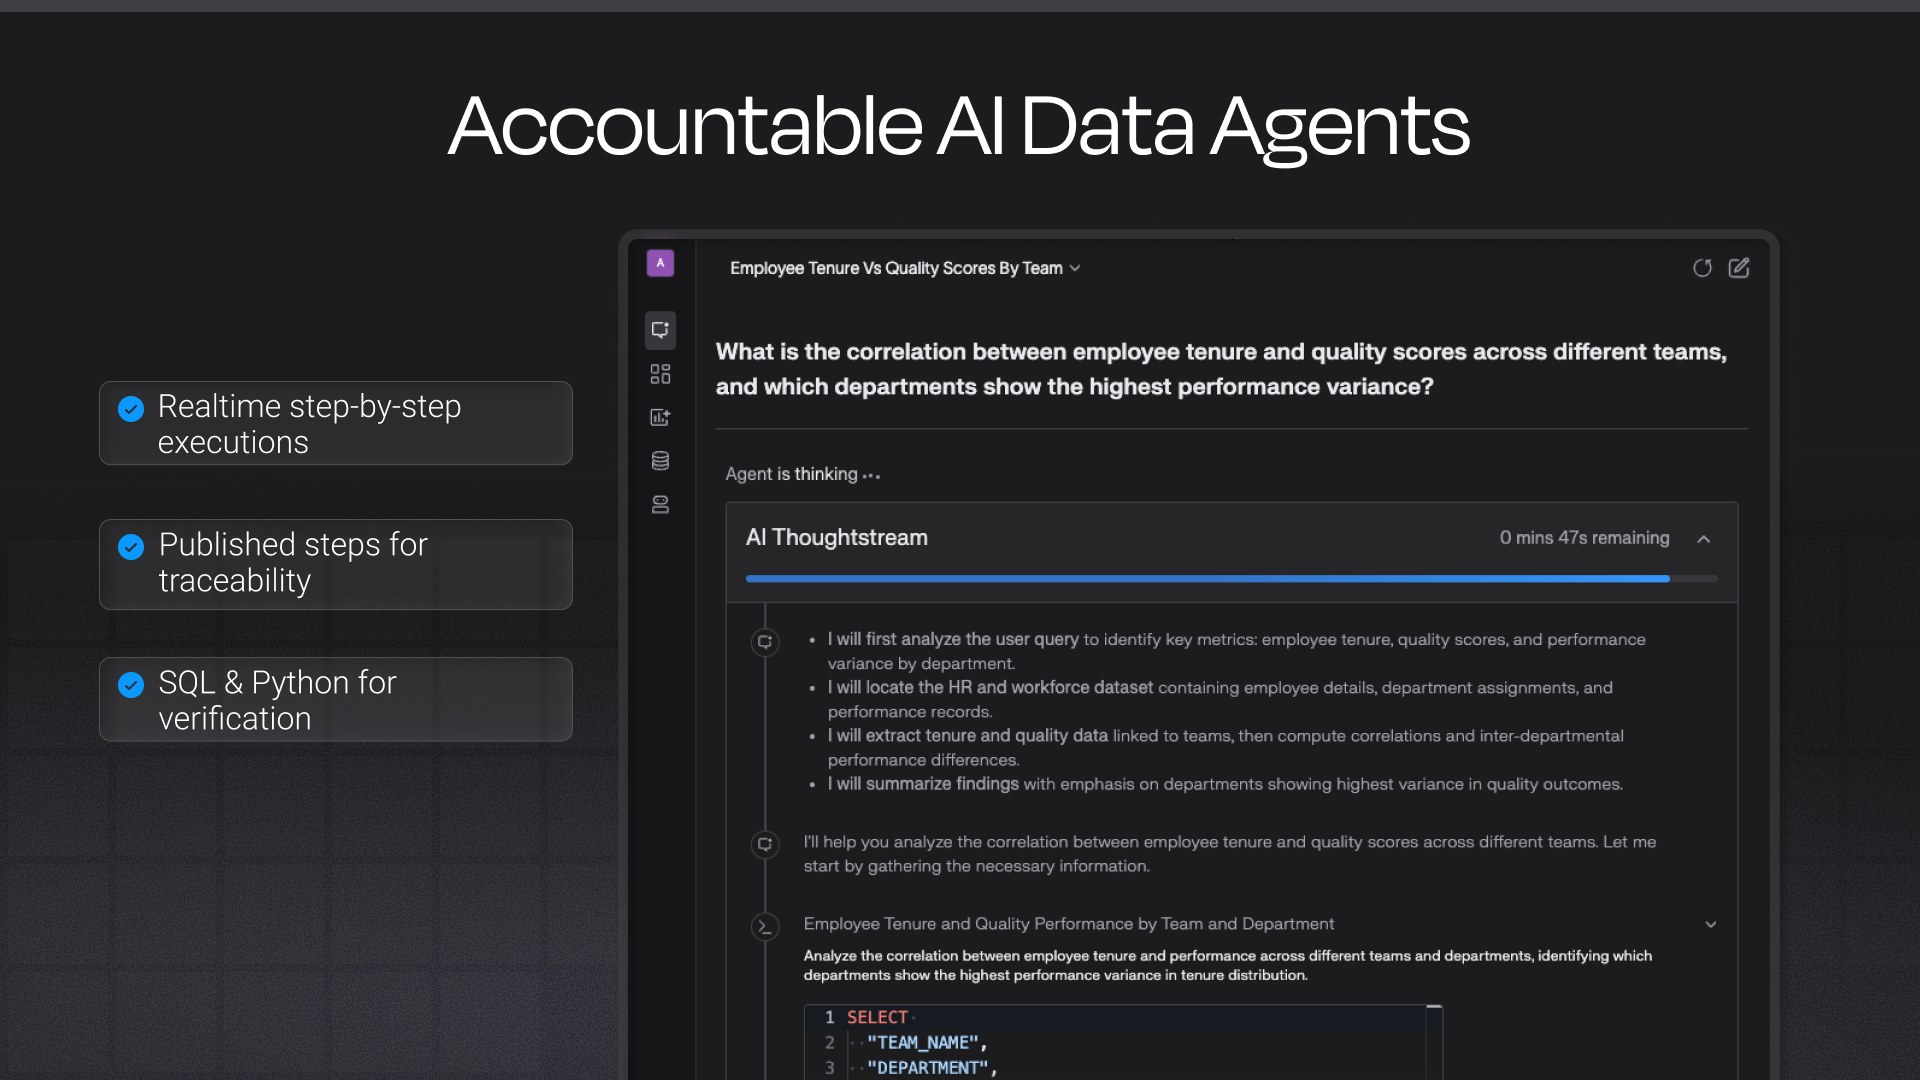The width and height of the screenshot is (1920, 1080).
Task: Click the add chart icon in sidebar
Action: coord(660,417)
